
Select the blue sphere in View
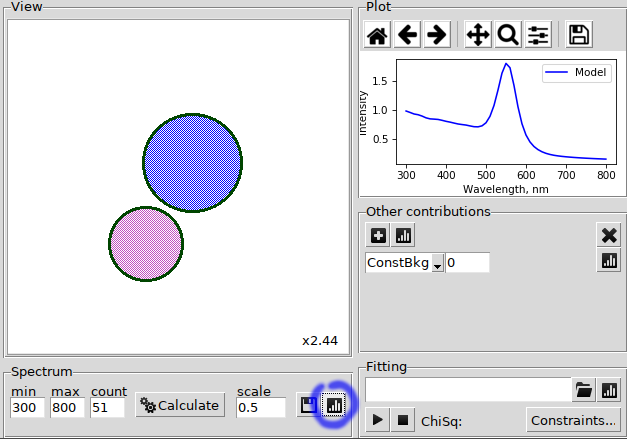pyautogui.click(x=192, y=163)
